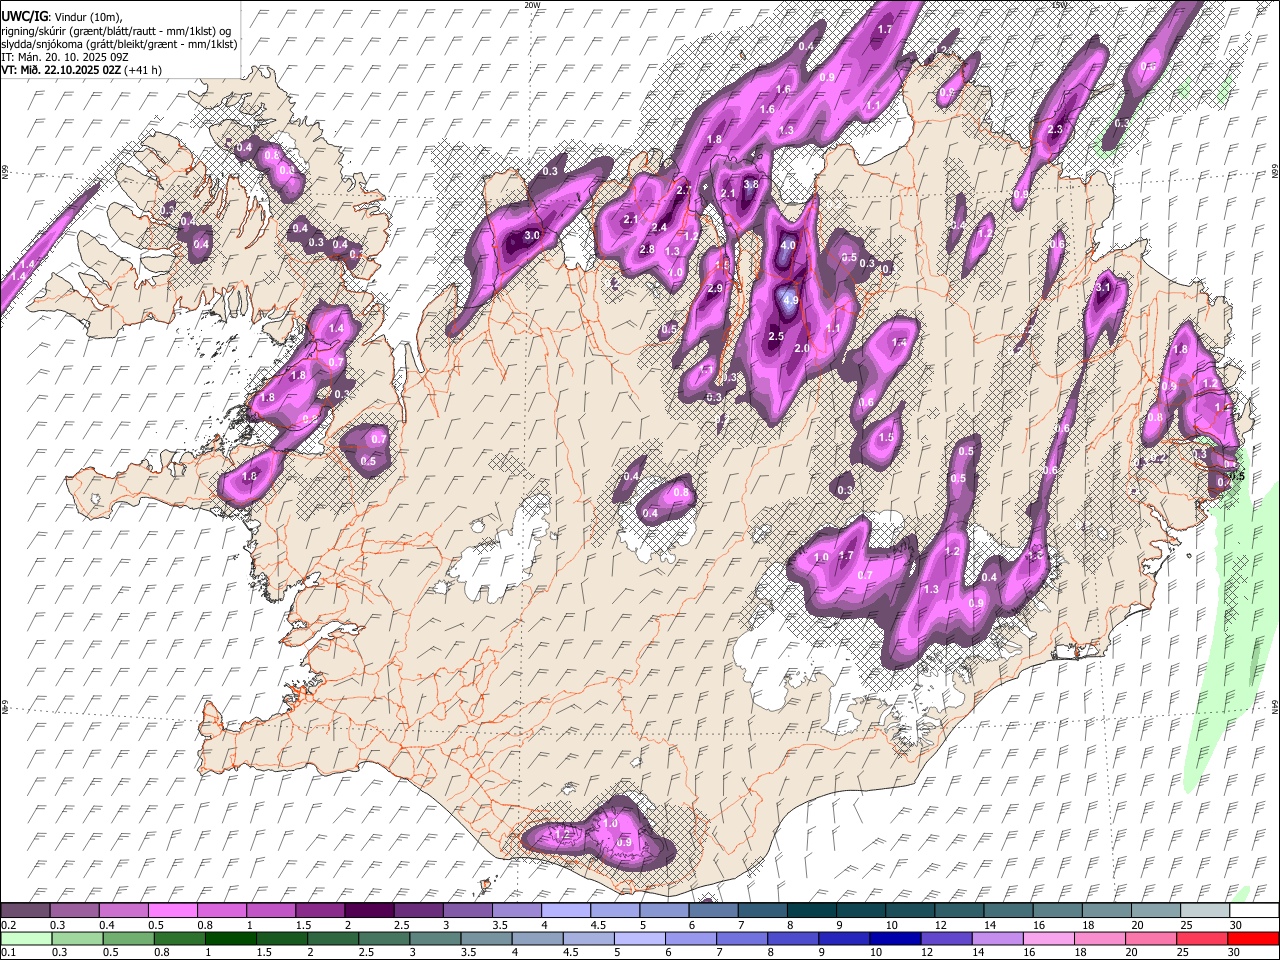Screen dimensions: 1280x960
Task: Click the 3.1 snowfall value in the east
Action: tap(1103, 288)
